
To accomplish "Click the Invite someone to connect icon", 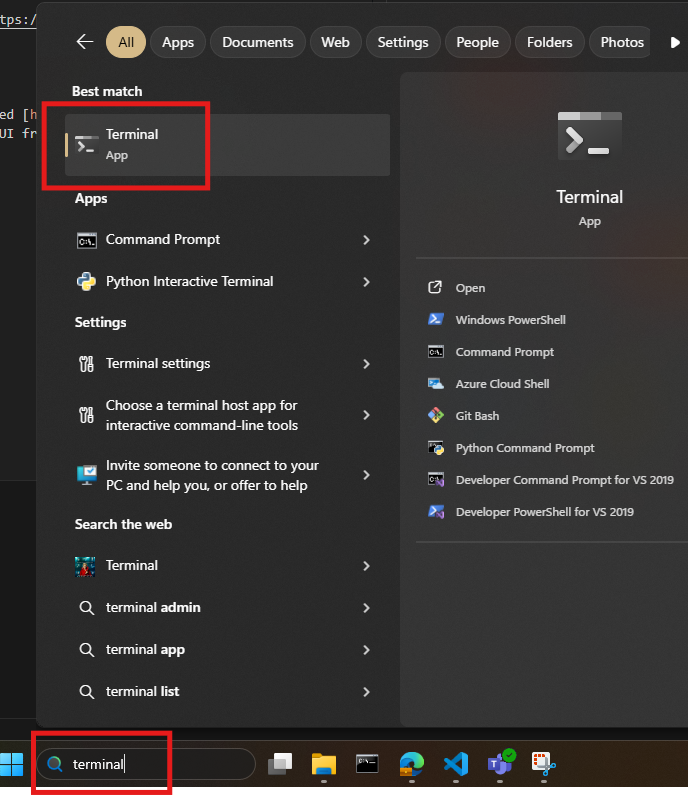I will (87, 475).
